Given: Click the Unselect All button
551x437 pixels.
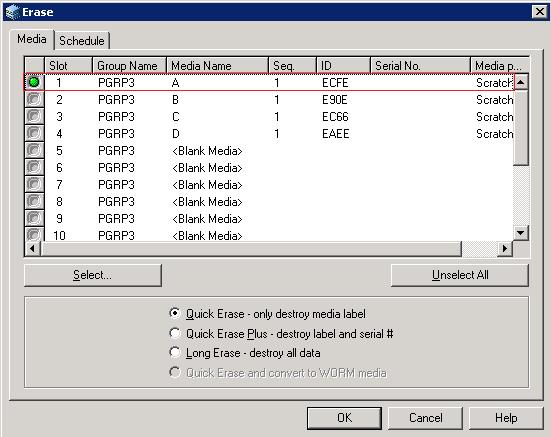Looking at the screenshot, I should coord(460,275).
